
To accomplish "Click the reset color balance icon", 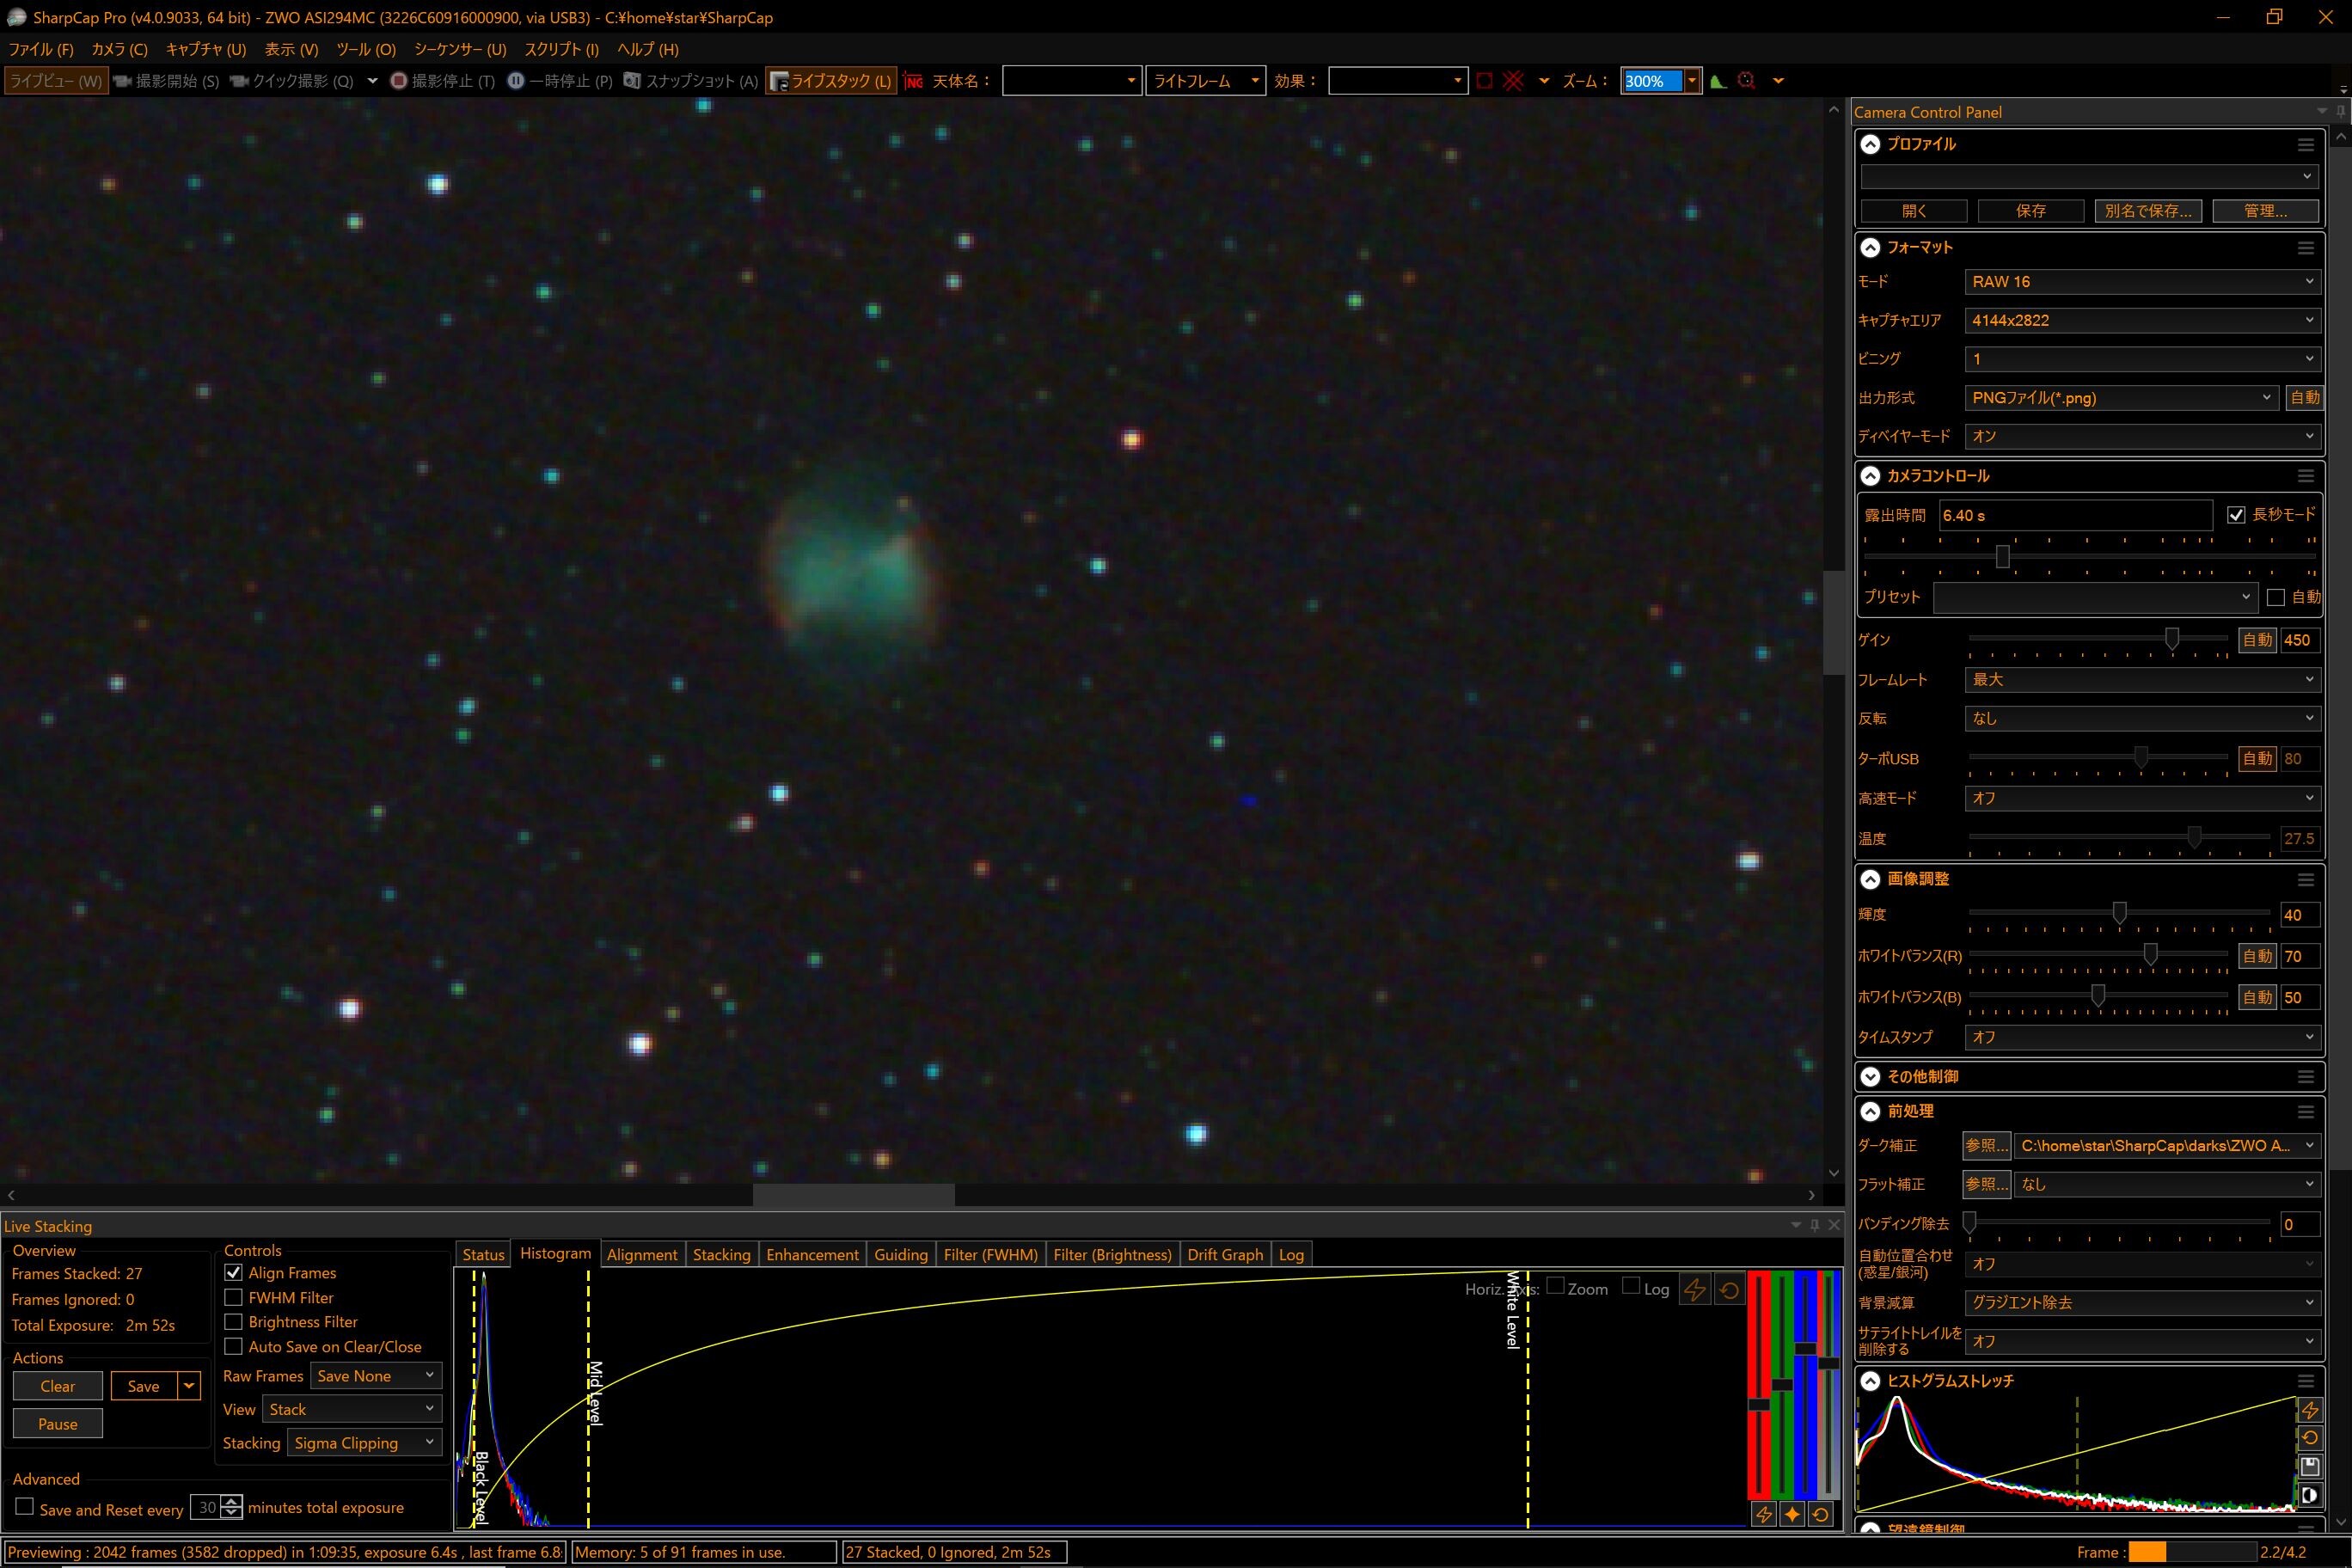I will (1821, 1514).
